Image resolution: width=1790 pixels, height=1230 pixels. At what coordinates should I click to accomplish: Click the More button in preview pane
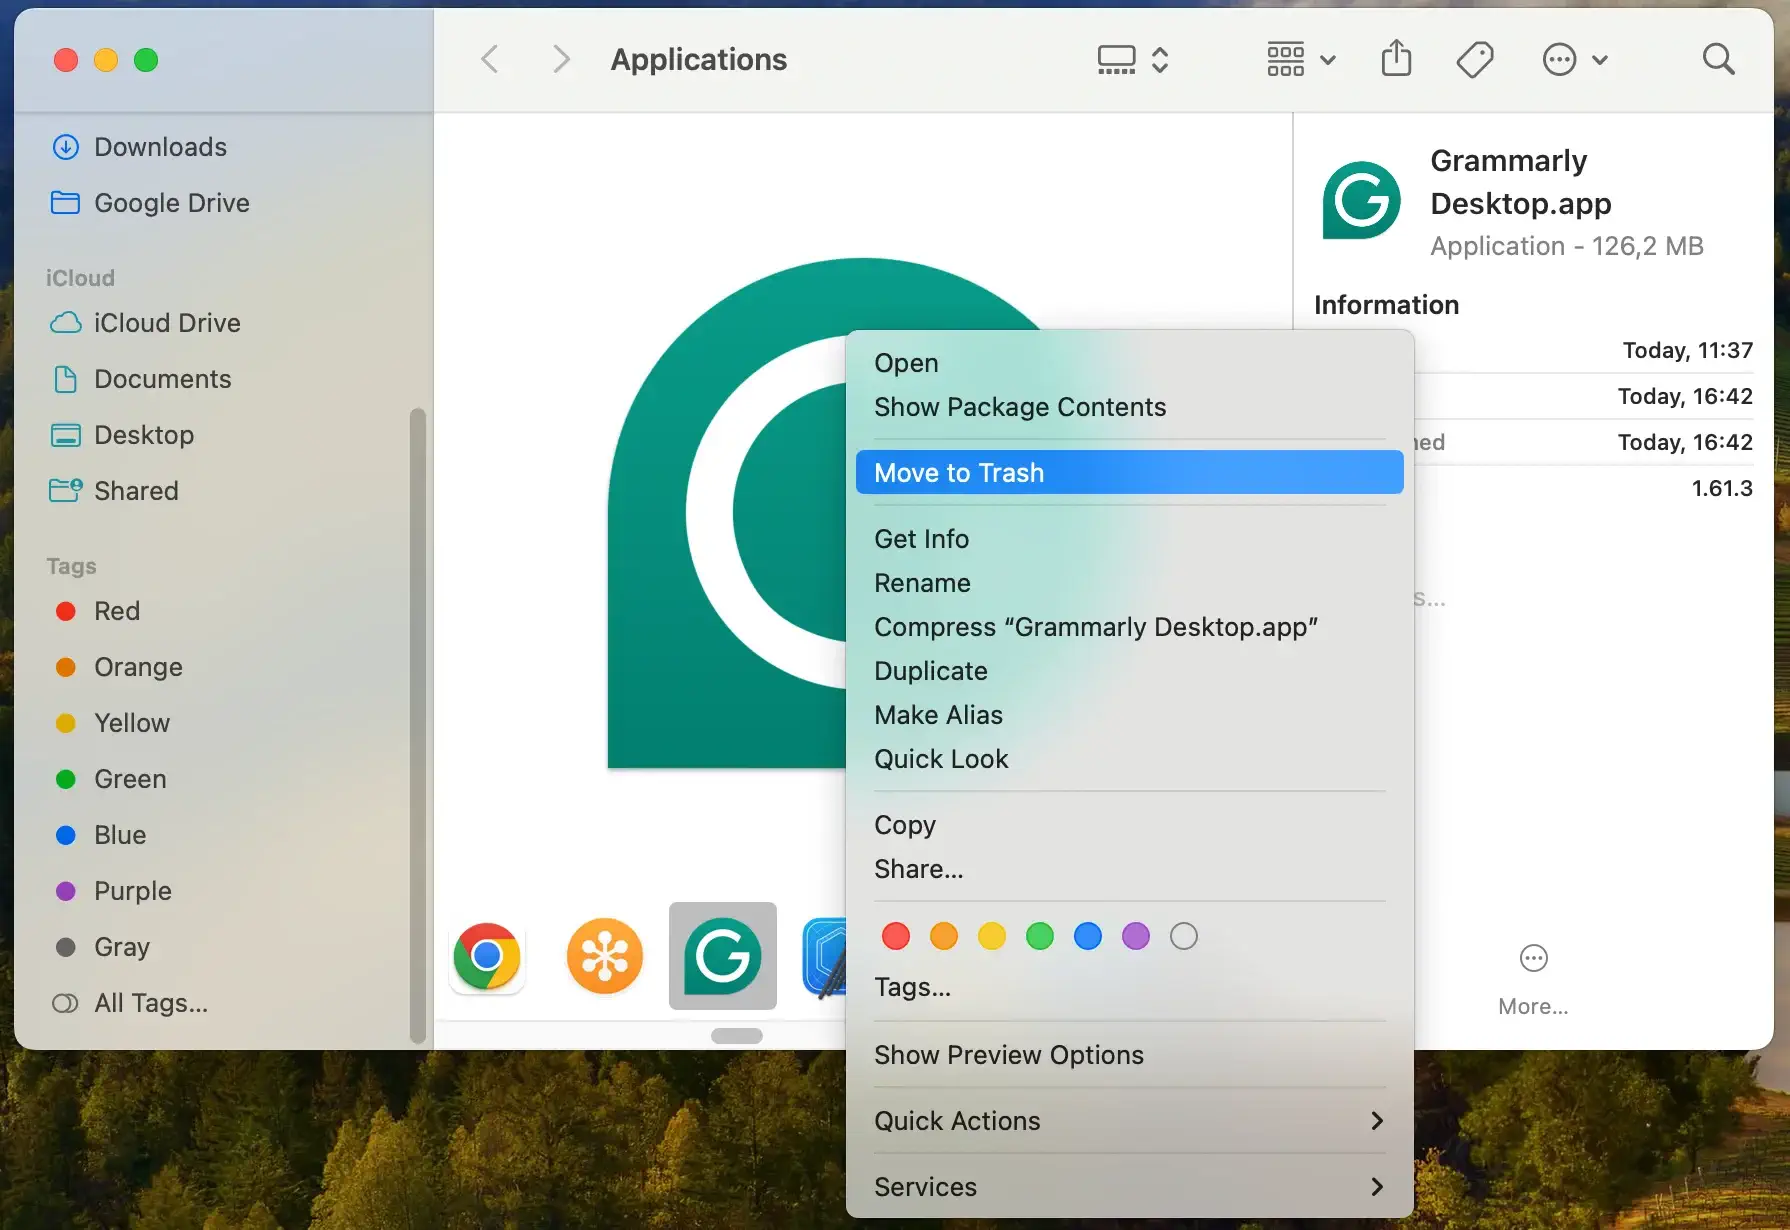tap(1533, 980)
